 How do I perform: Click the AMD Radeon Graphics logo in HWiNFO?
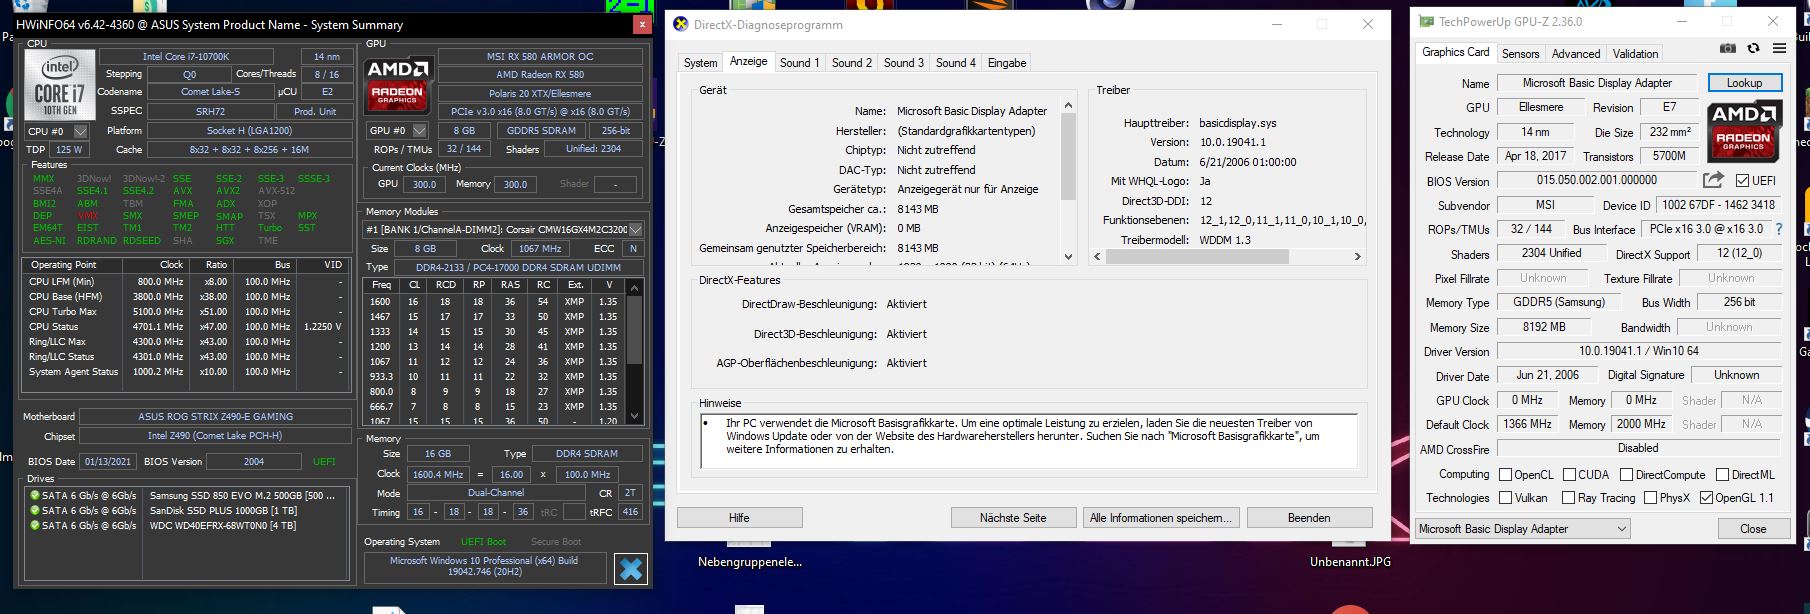tap(398, 85)
